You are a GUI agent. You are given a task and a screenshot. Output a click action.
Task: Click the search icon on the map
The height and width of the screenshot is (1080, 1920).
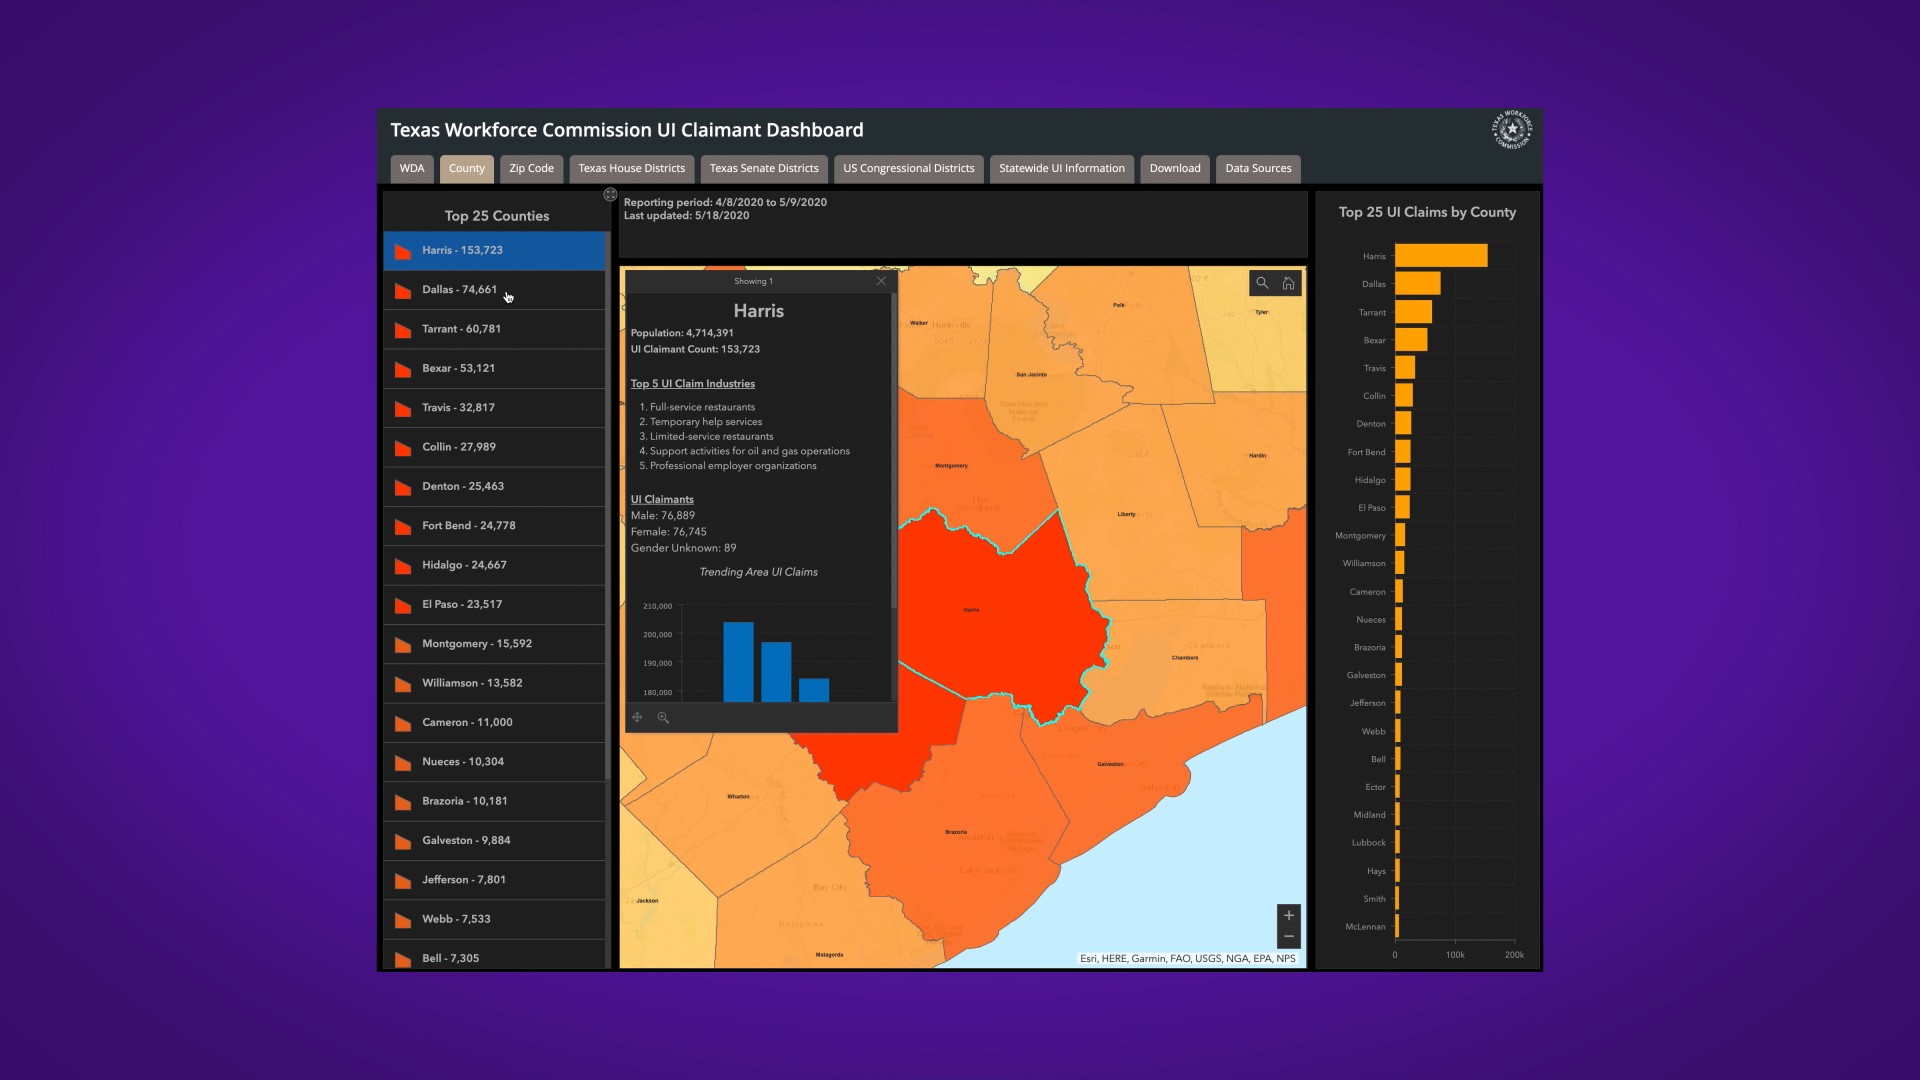(x=1262, y=282)
